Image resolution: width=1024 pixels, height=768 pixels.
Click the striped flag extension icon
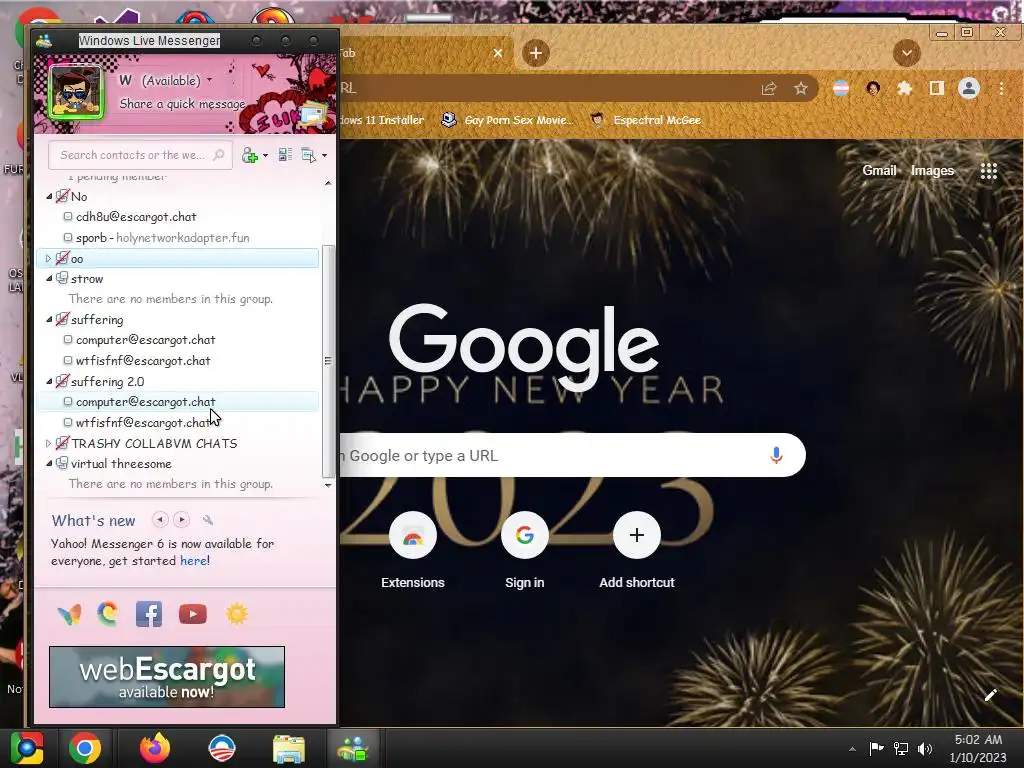pos(841,88)
